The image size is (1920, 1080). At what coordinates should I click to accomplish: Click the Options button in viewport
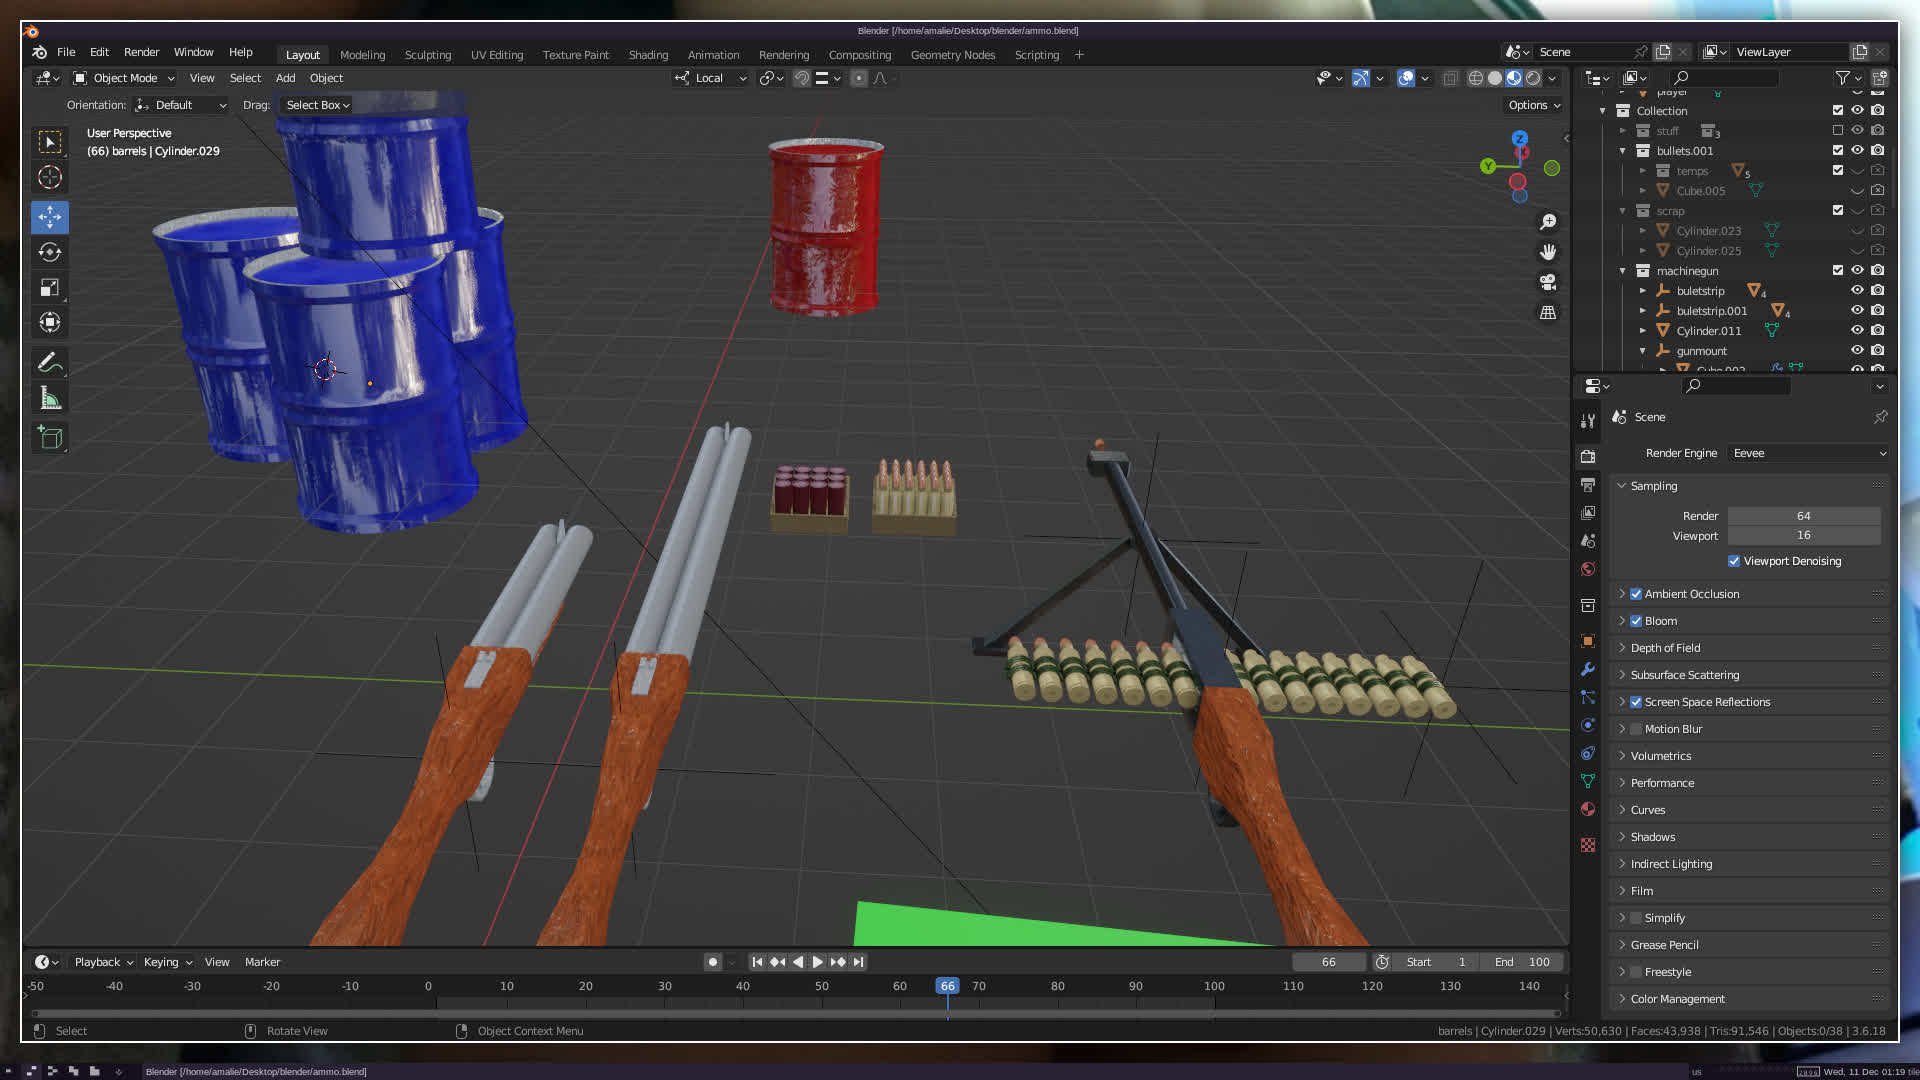(x=1533, y=105)
